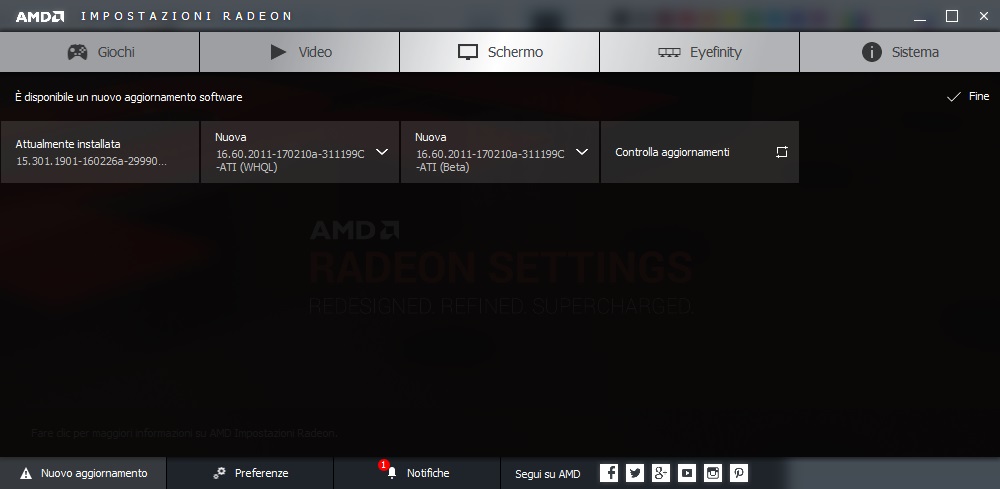Open AMD Facebook page icon
Viewport: 1000px width, 489px height.
click(609, 473)
